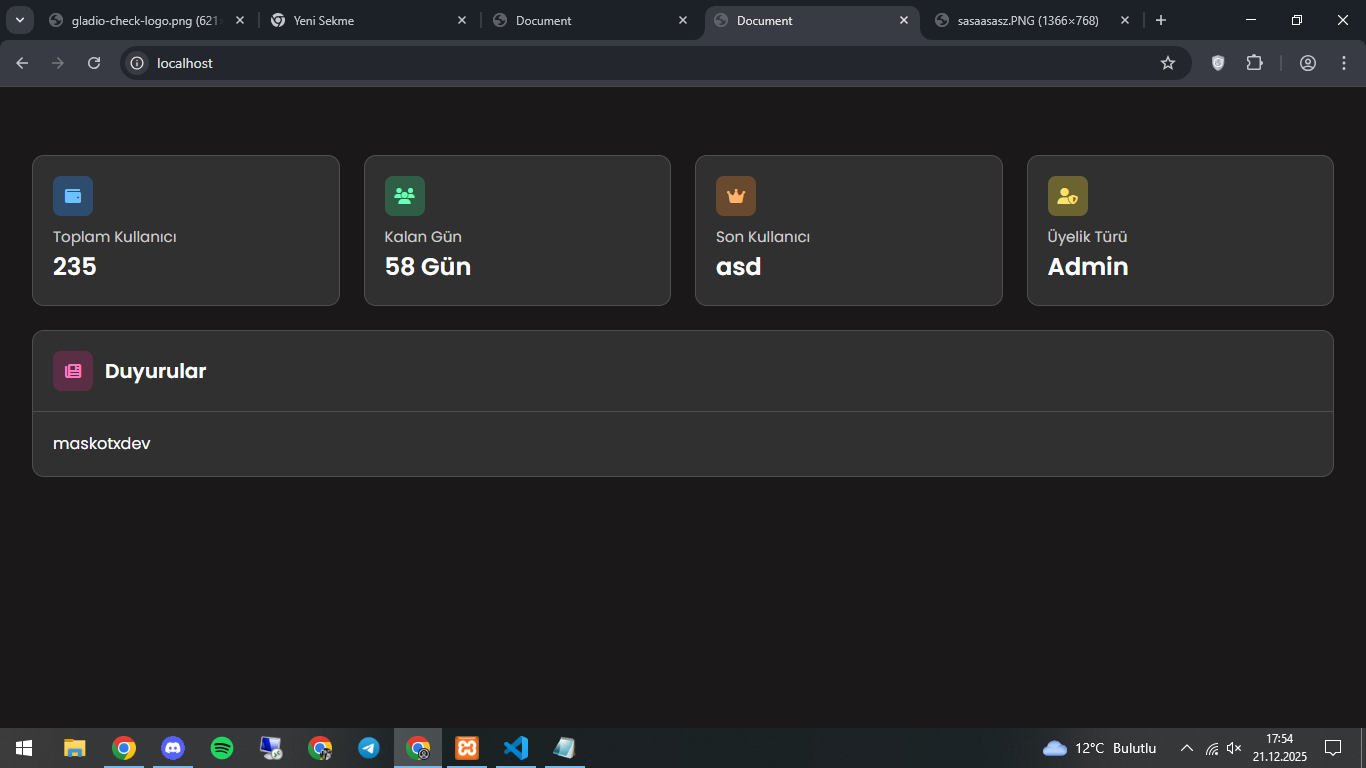Image resolution: width=1366 pixels, height=768 pixels.
Task: Click the pink newspaper icon beside Duyurular
Action: click(x=73, y=371)
